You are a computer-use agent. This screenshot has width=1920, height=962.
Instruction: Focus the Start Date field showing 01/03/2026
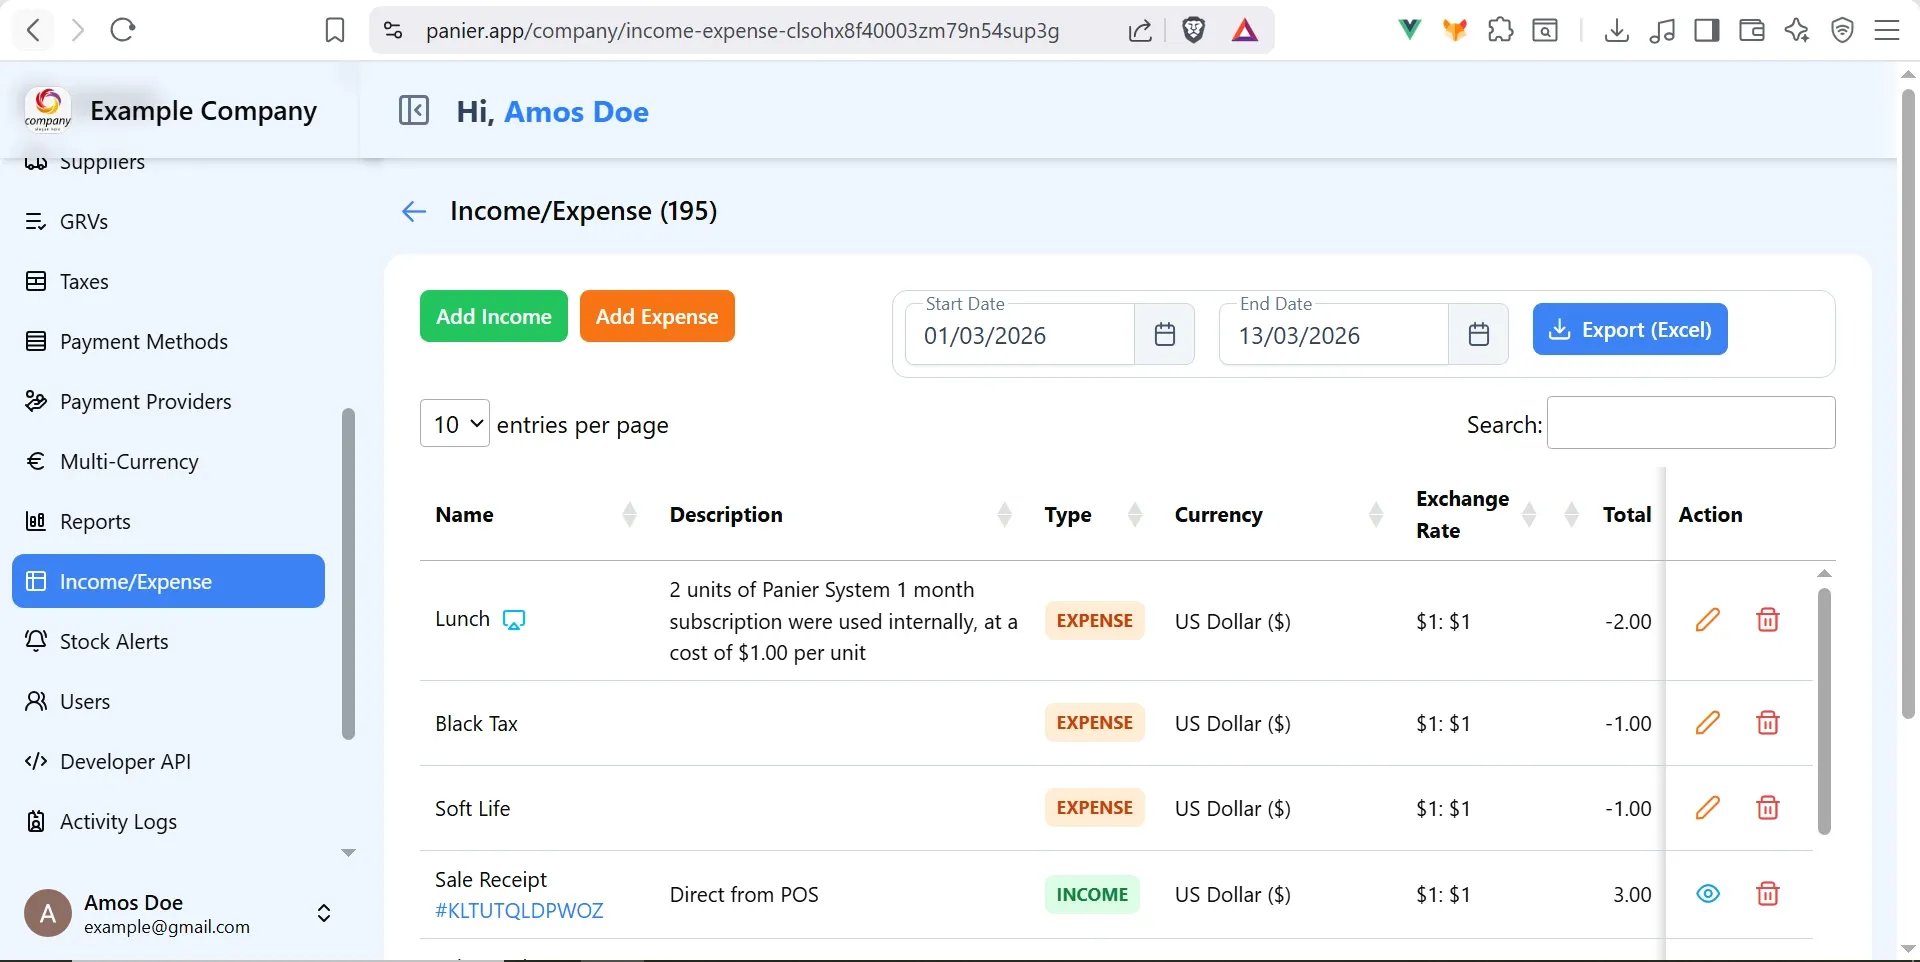[x=1020, y=334]
